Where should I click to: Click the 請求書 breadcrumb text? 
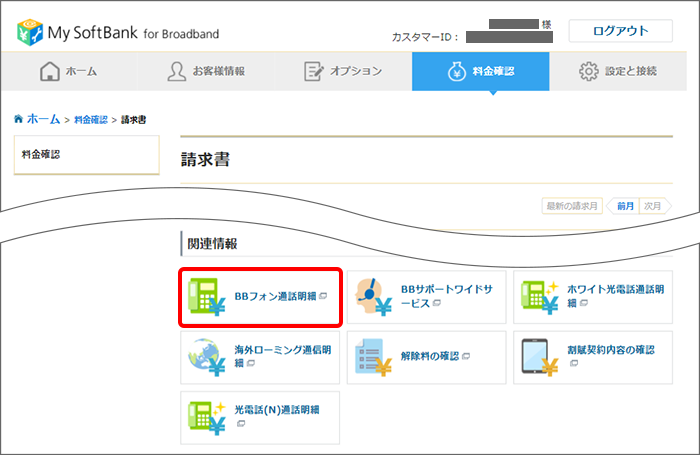[x=133, y=120]
